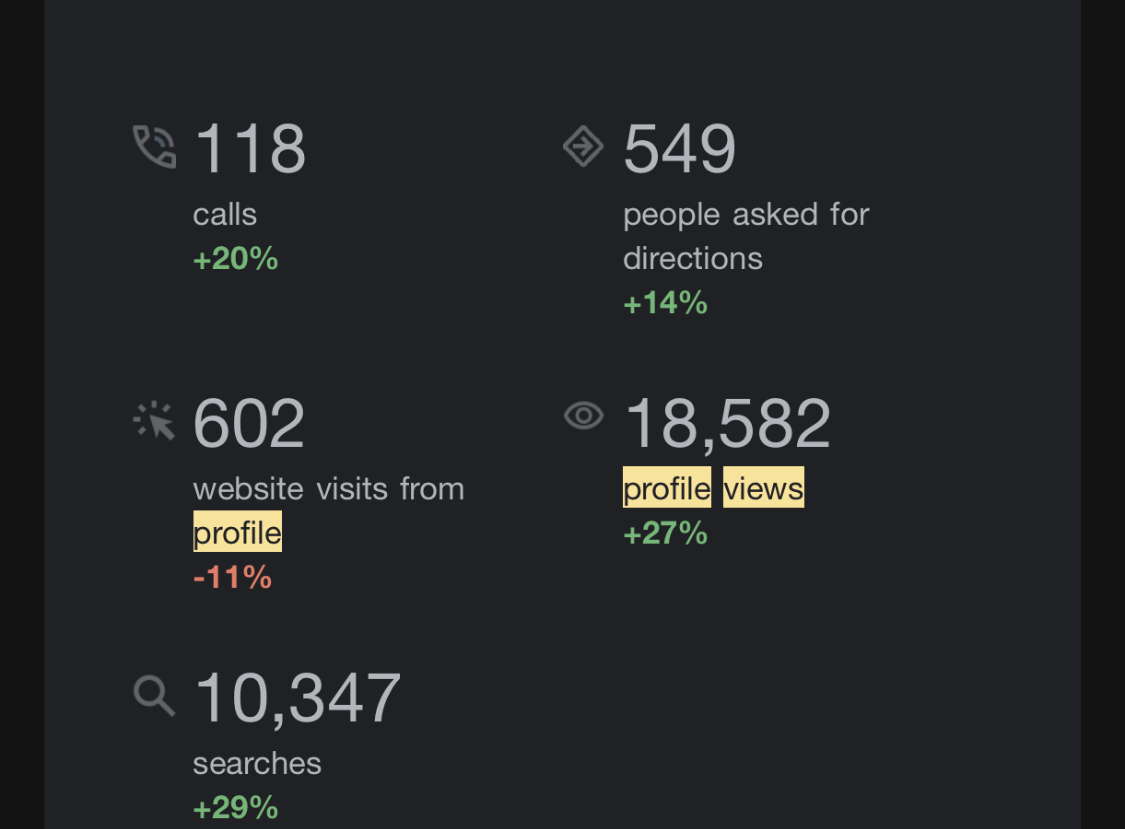The image size is (1125, 829).
Task: Select the 10,347 searches number
Action: click(297, 698)
